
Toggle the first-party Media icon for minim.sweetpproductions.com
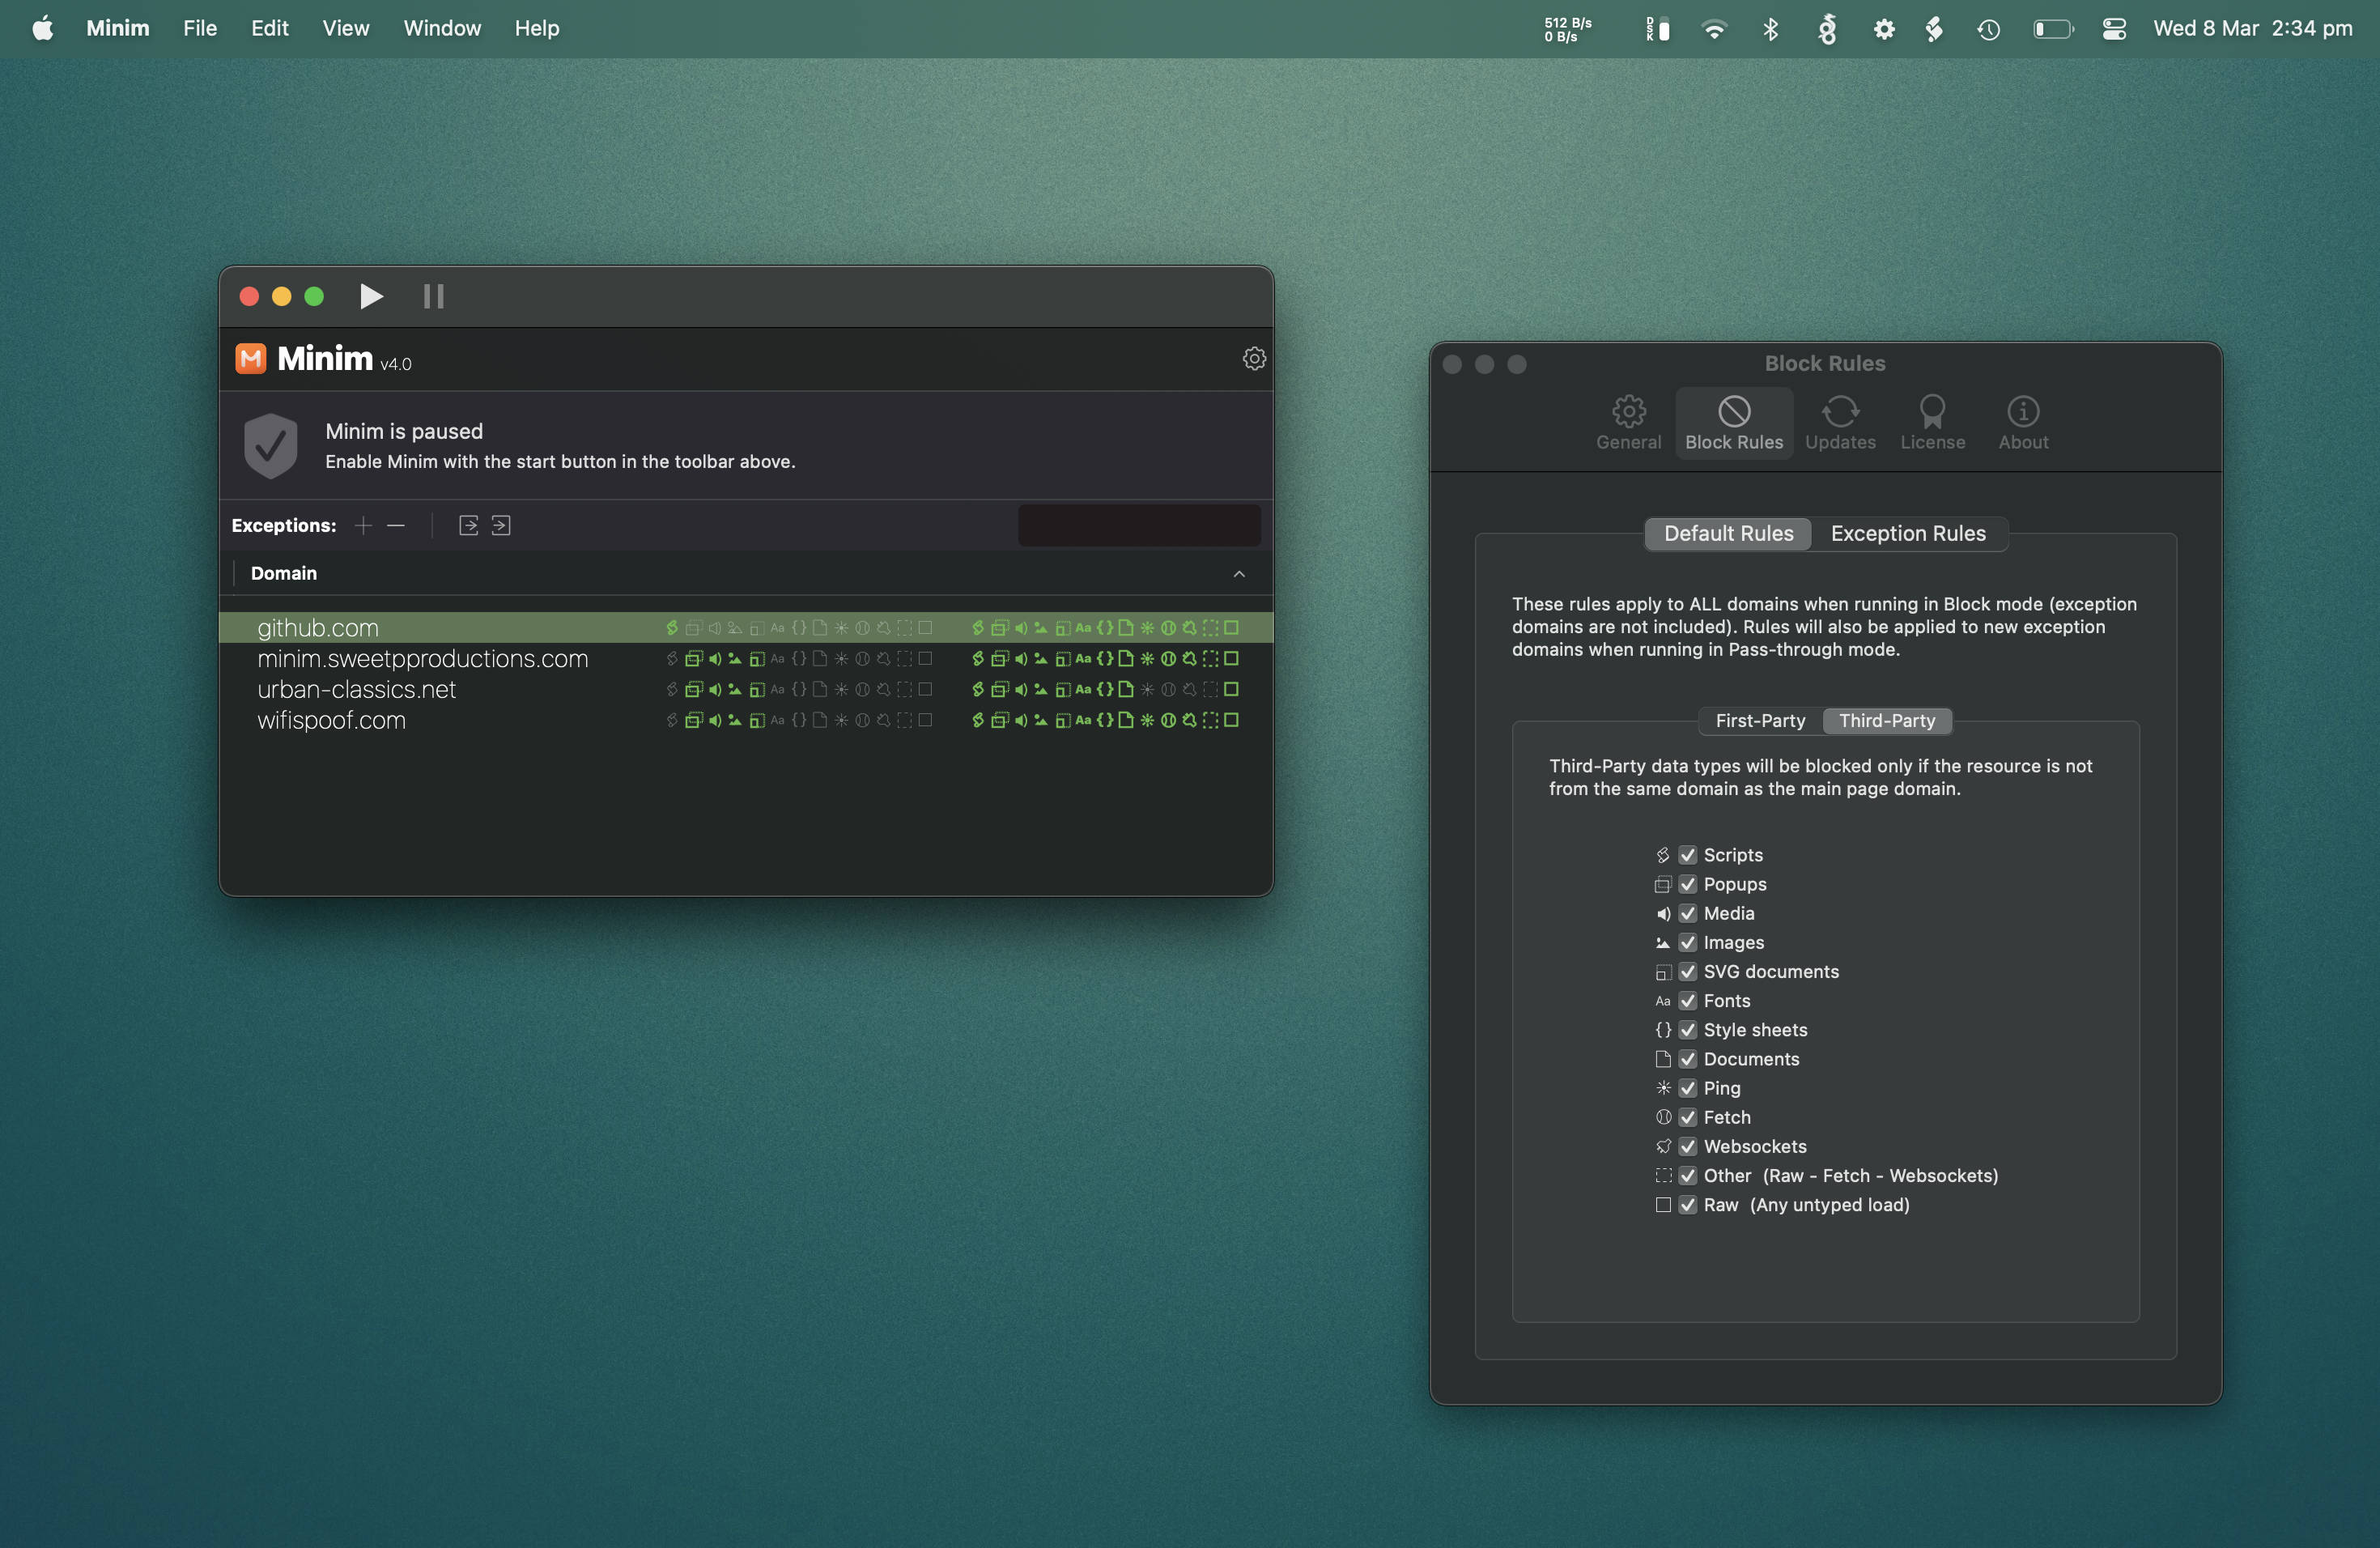pos(714,659)
